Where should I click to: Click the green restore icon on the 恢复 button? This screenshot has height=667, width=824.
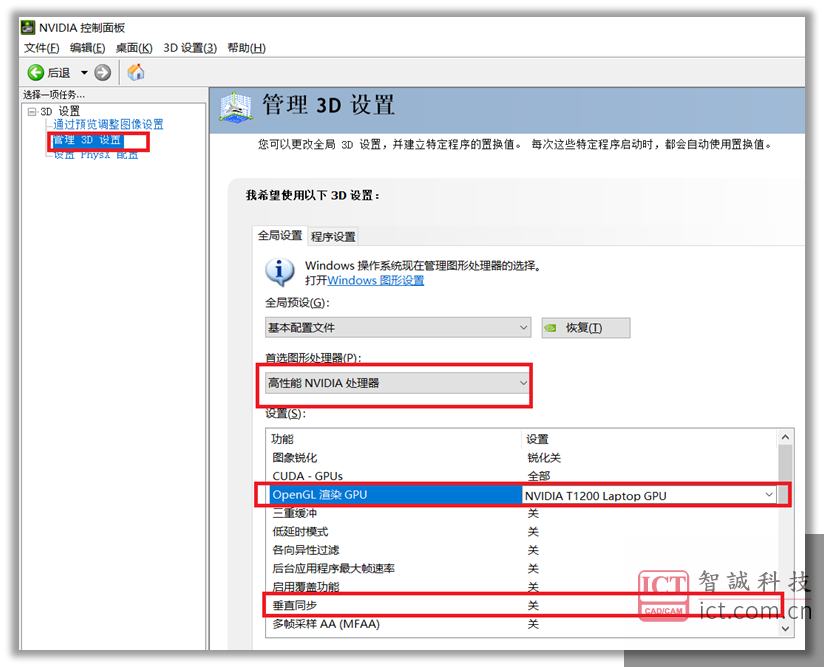[x=552, y=328]
